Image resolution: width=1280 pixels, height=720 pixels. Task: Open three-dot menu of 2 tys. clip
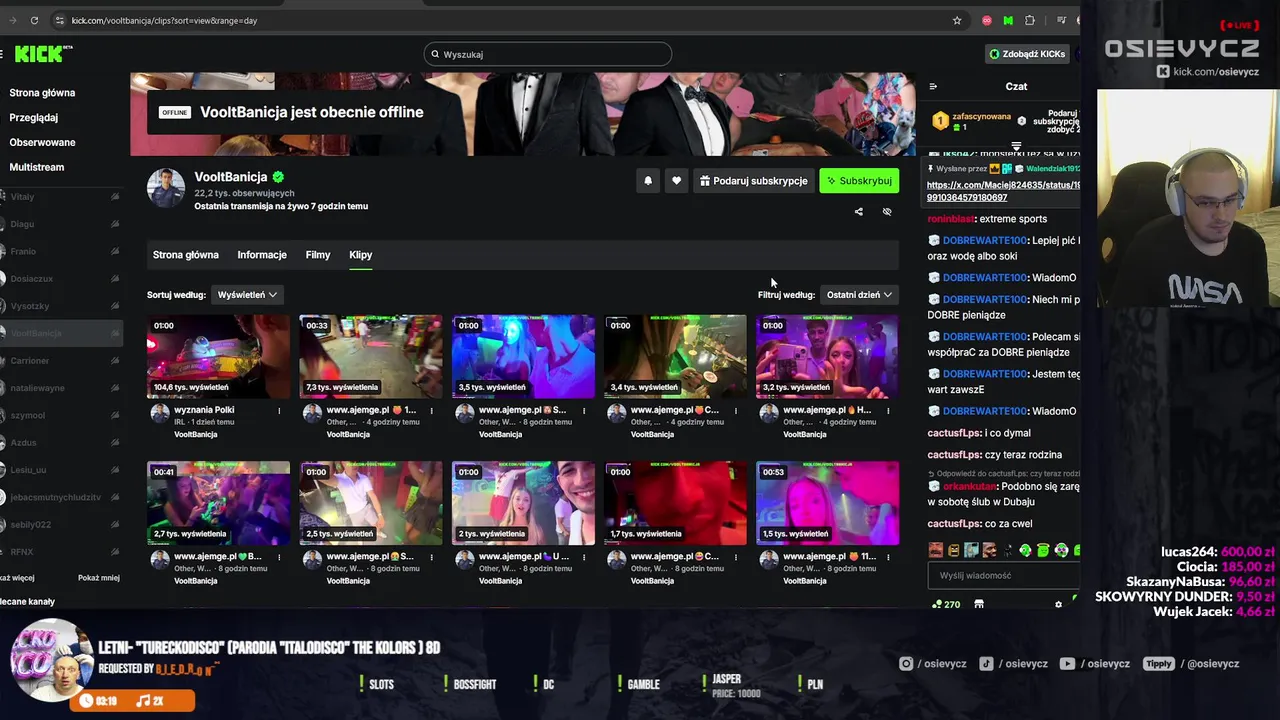coord(583,557)
